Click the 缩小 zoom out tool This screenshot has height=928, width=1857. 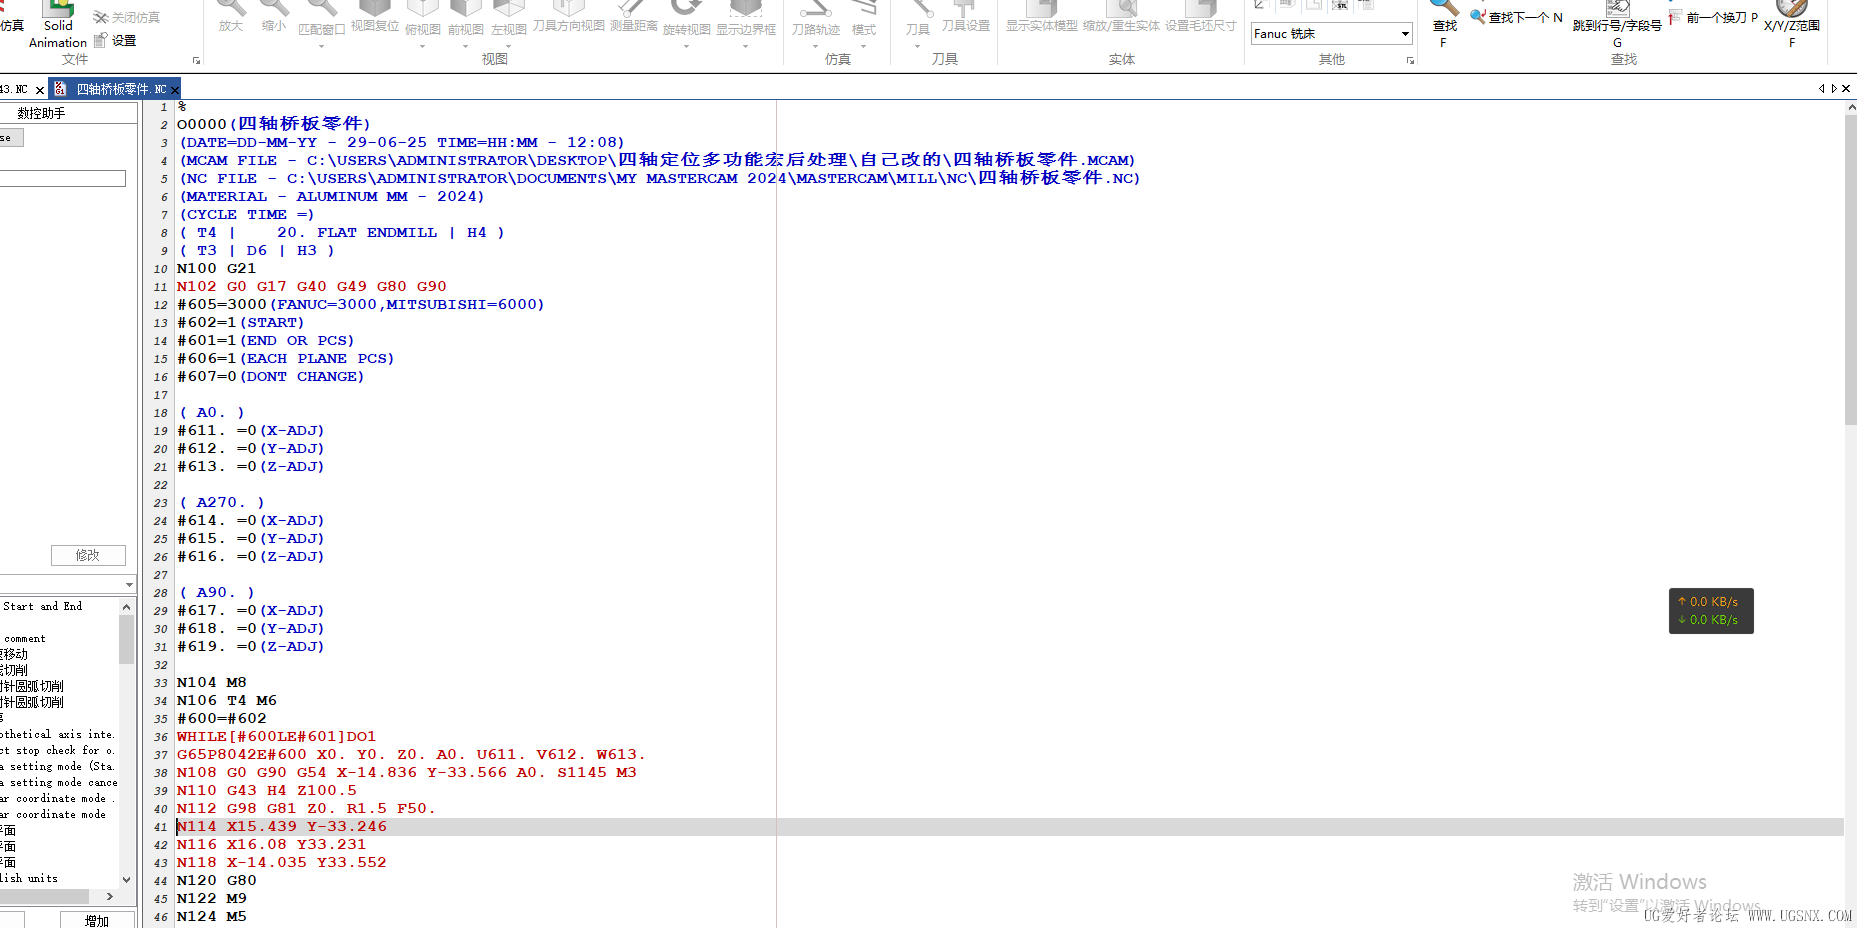pos(273,18)
